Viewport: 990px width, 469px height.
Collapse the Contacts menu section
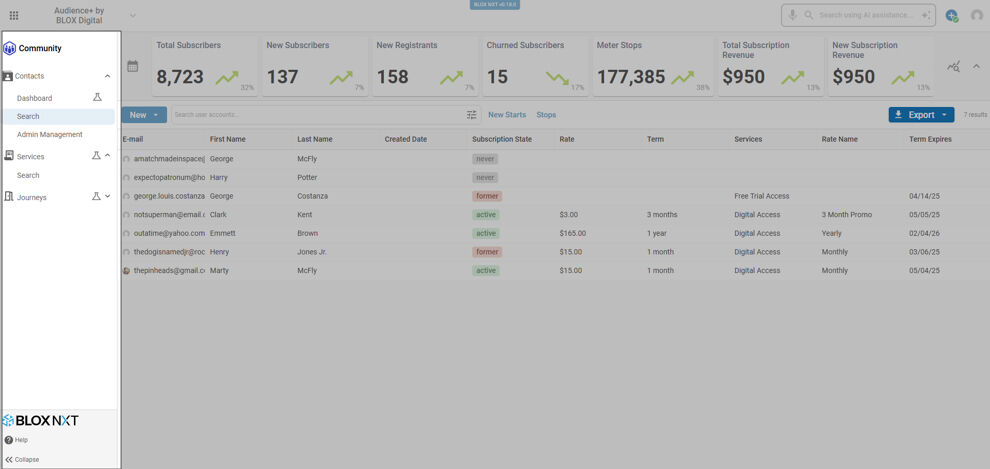107,76
